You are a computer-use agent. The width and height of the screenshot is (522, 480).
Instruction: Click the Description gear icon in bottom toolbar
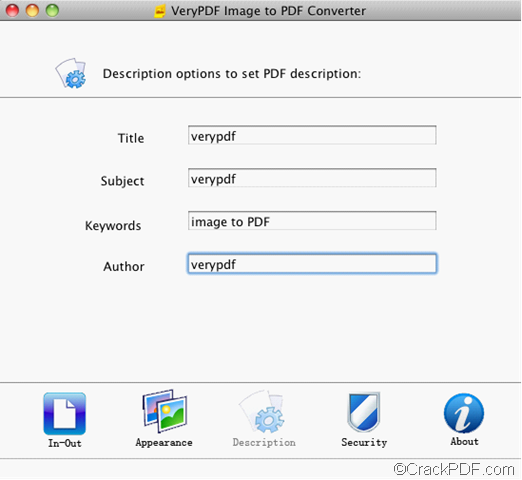click(x=262, y=412)
